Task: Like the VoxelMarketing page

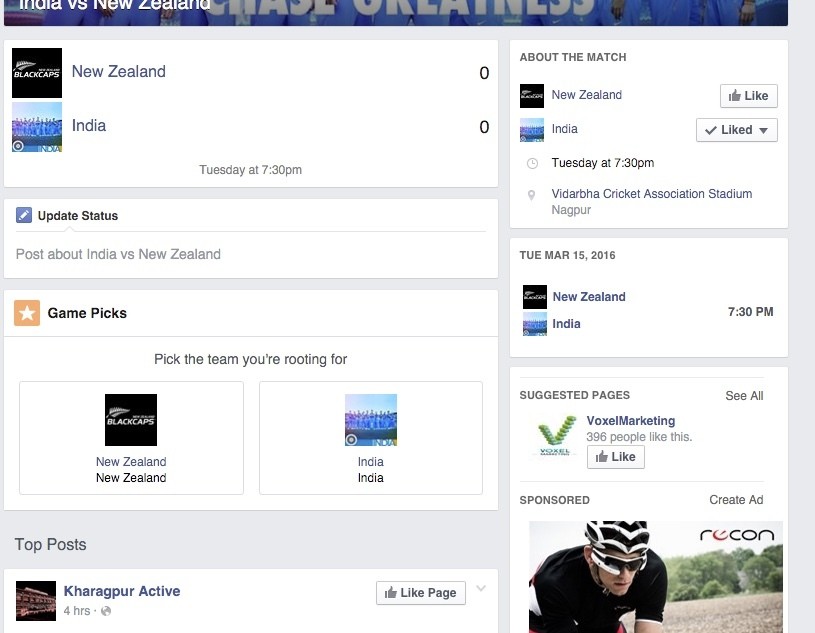Action: (615, 457)
